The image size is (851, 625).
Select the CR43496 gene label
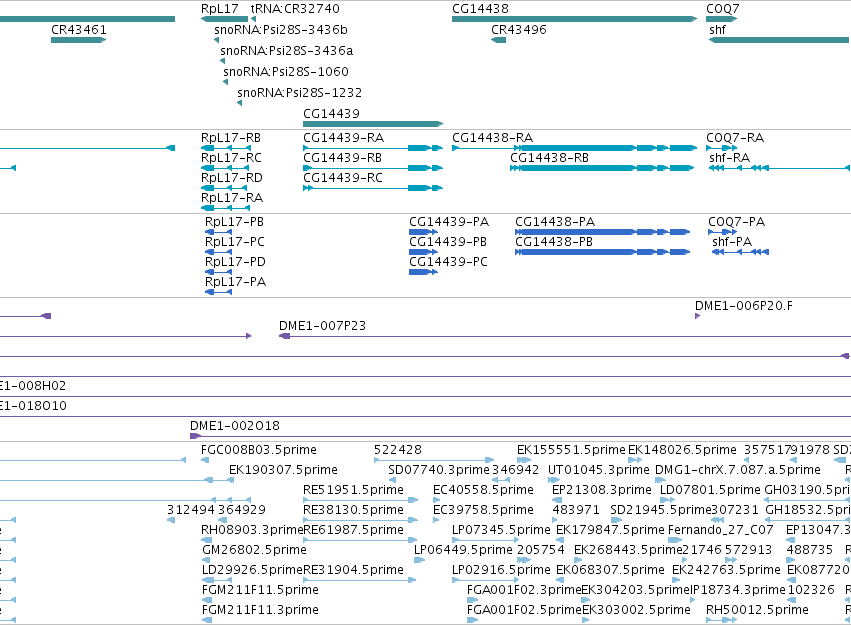tap(518, 30)
